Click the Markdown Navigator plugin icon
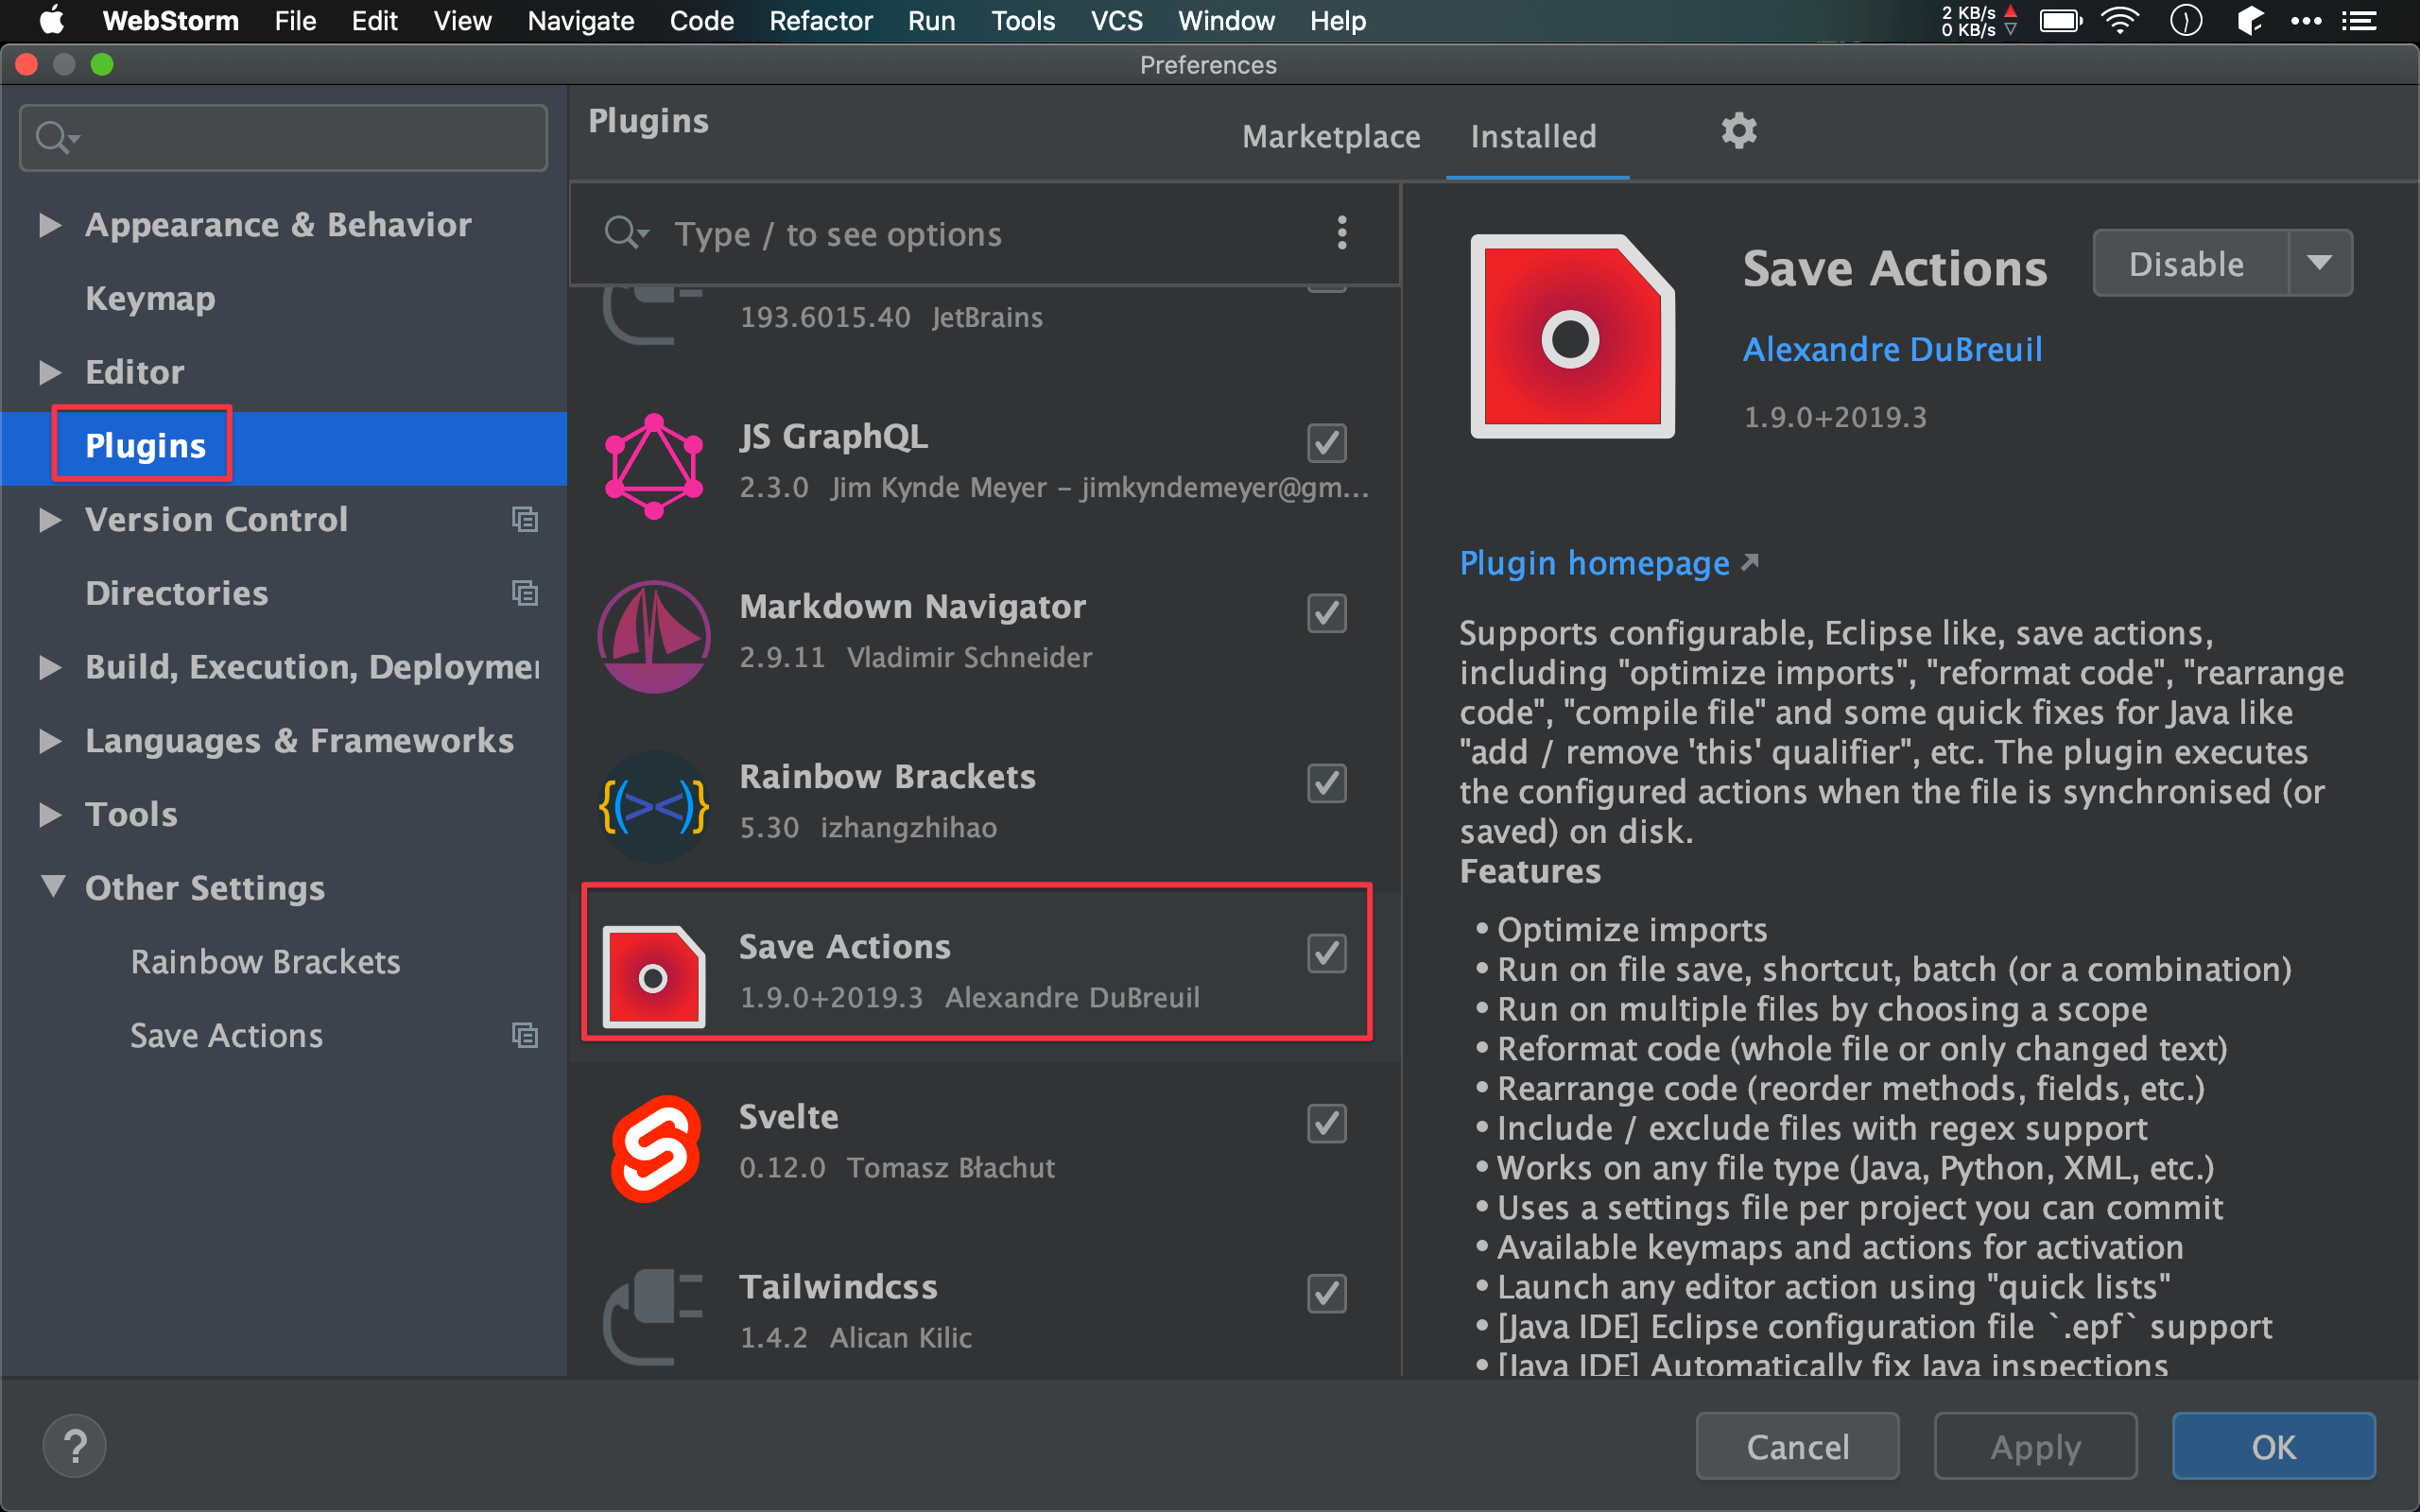2420x1512 pixels. [x=654, y=636]
